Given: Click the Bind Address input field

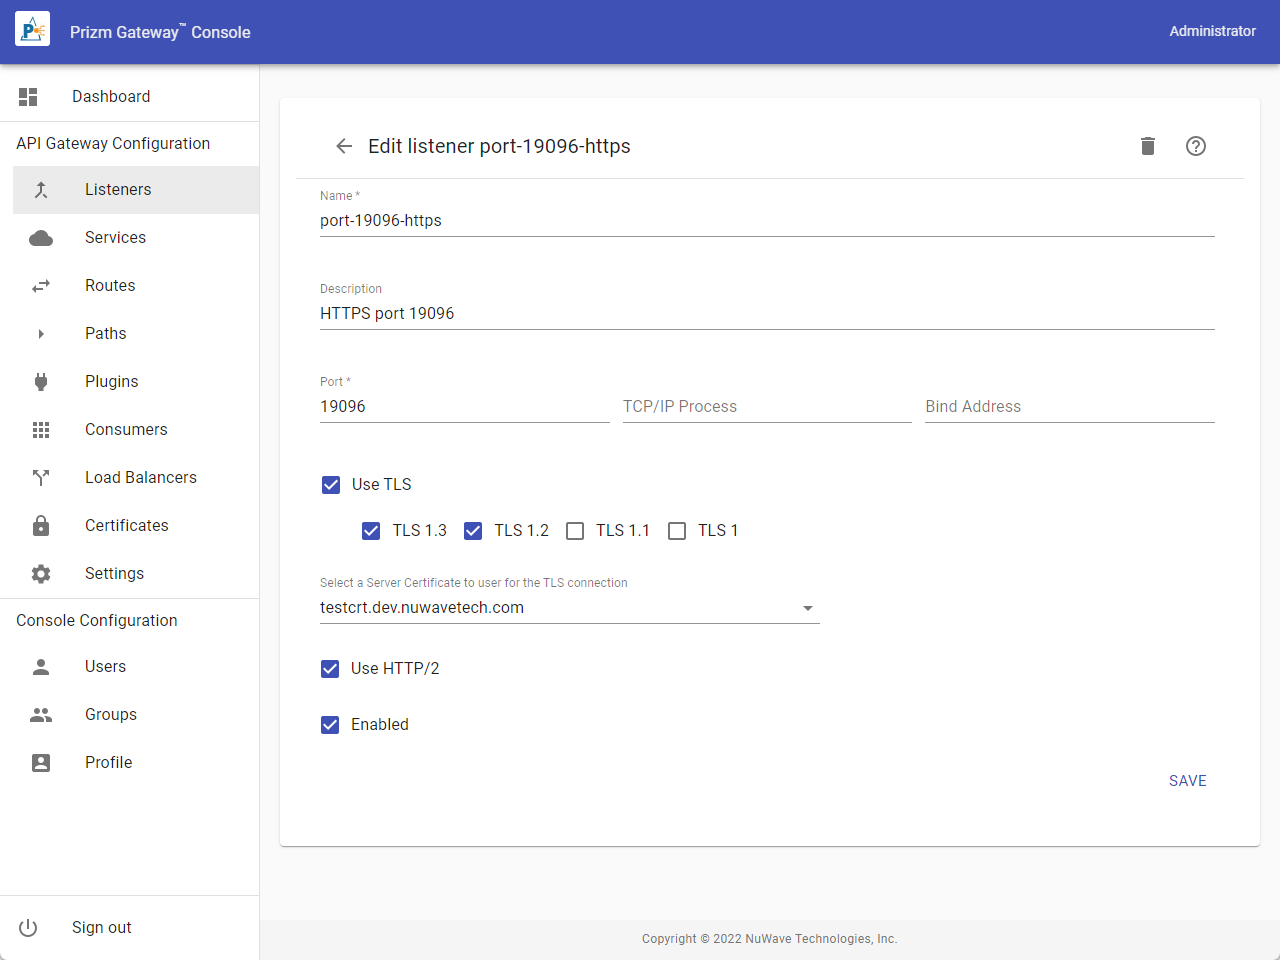Looking at the screenshot, I should tap(1069, 406).
